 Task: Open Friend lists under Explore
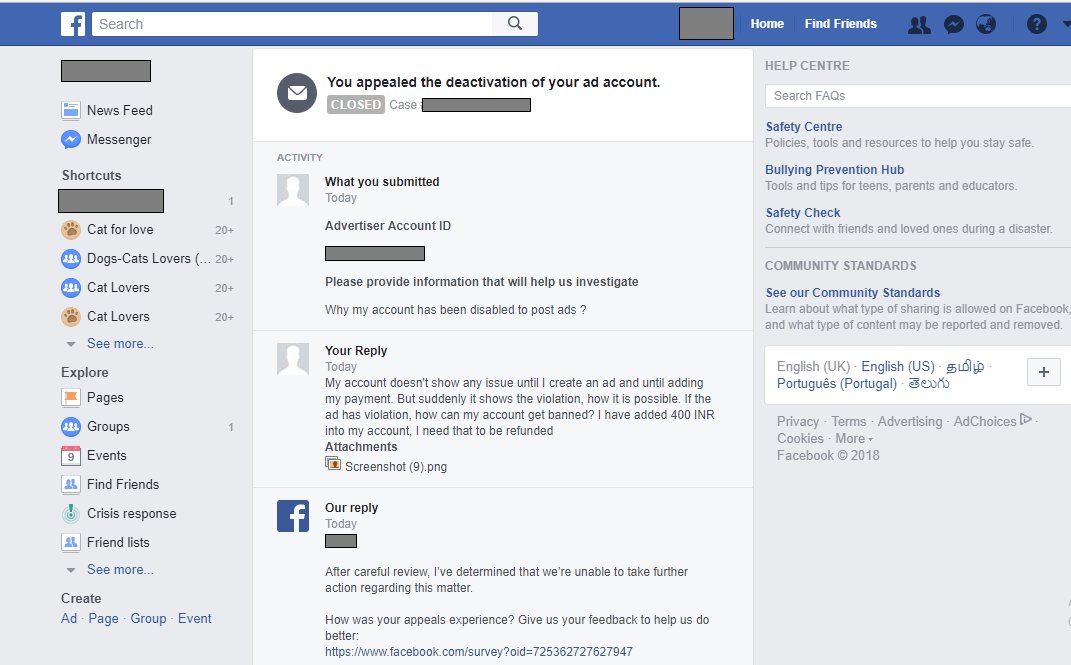coord(118,542)
